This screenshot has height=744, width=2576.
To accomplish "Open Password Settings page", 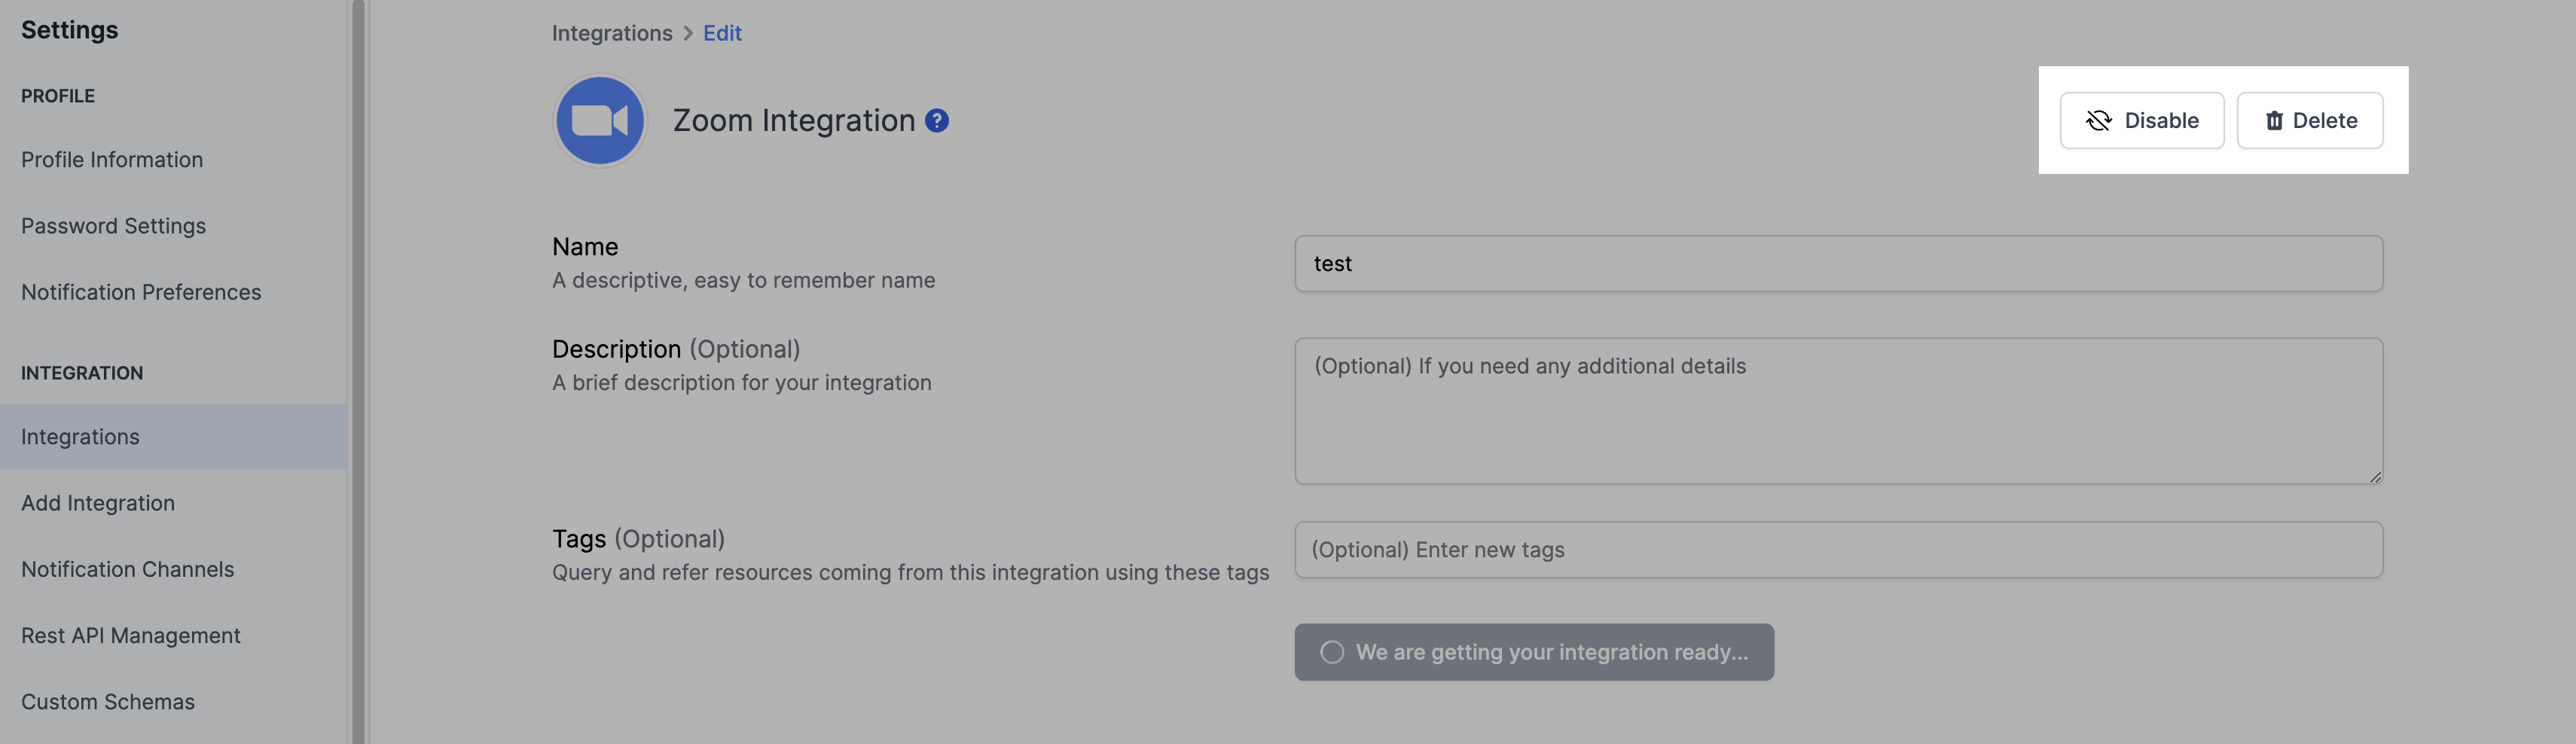I will point(113,226).
